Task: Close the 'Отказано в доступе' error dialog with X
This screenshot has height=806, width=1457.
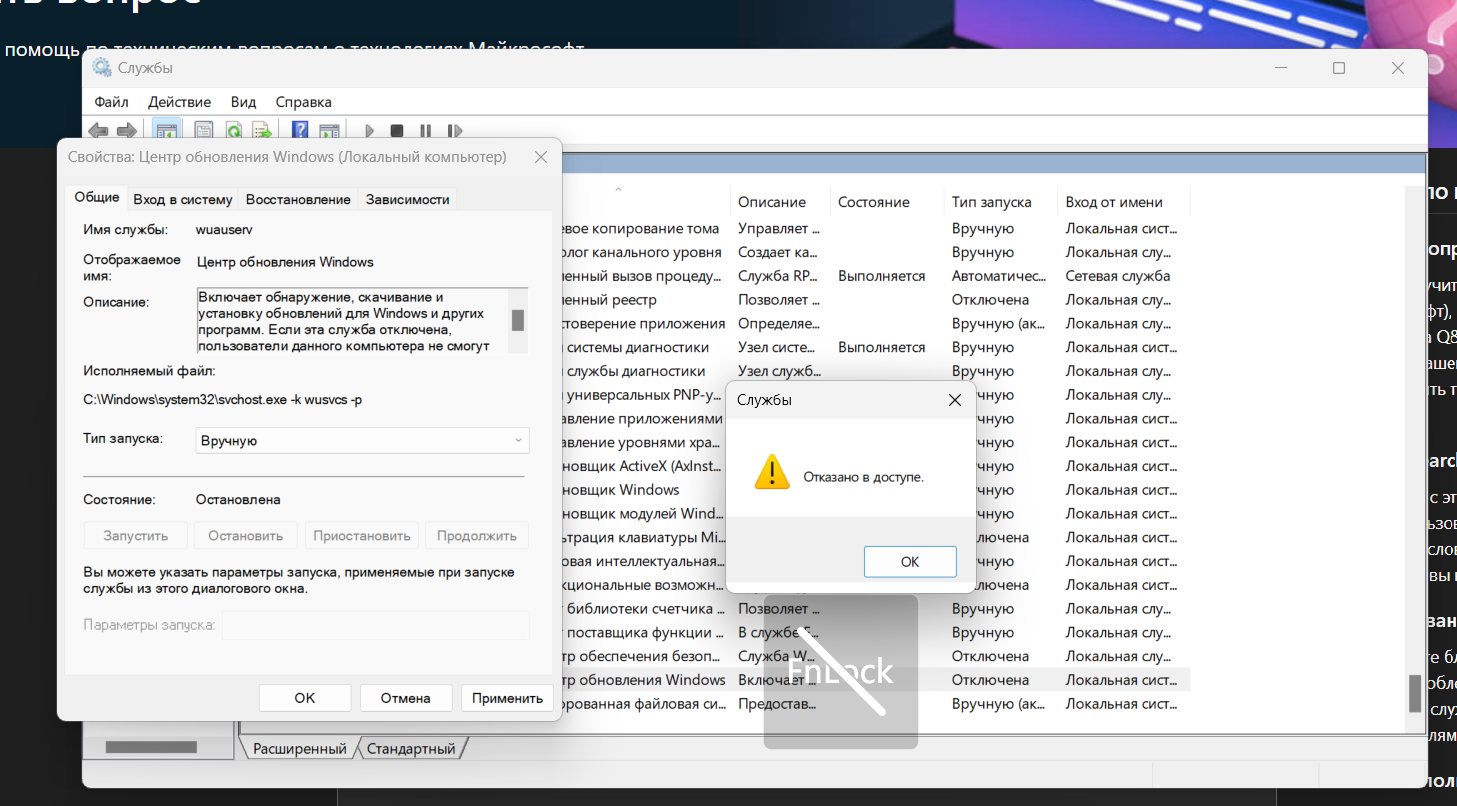Action: (x=955, y=400)
